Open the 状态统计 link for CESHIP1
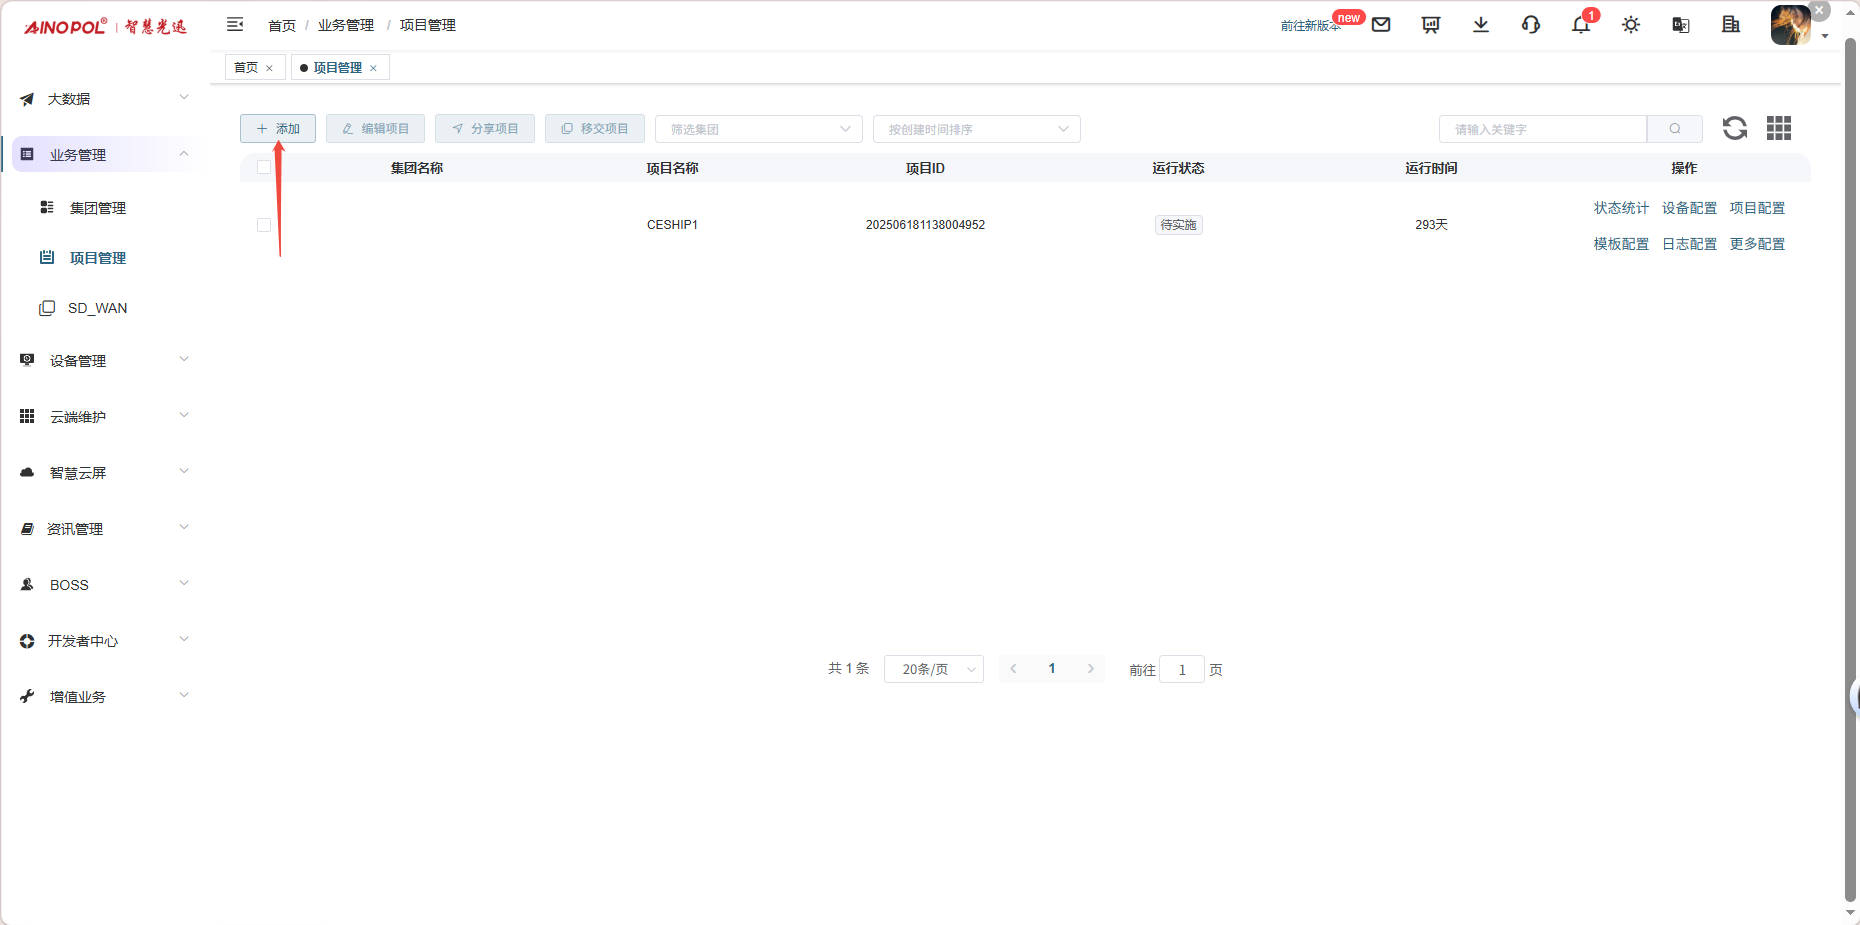Image resolution: width=1860 pixels, height=925 pixels. 1621,208
